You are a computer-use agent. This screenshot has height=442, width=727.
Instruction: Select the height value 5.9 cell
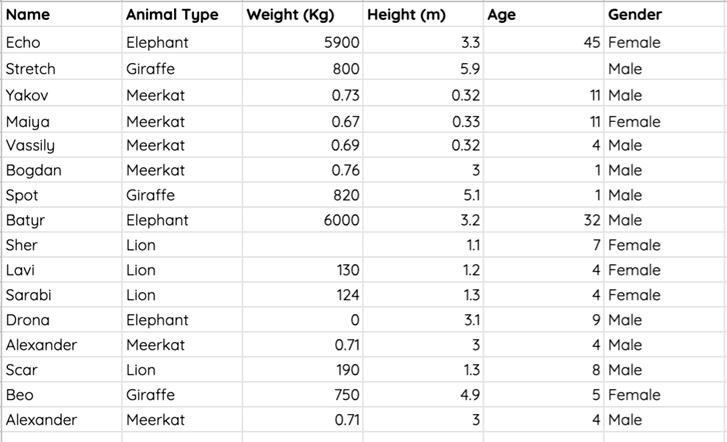(423, 69)
